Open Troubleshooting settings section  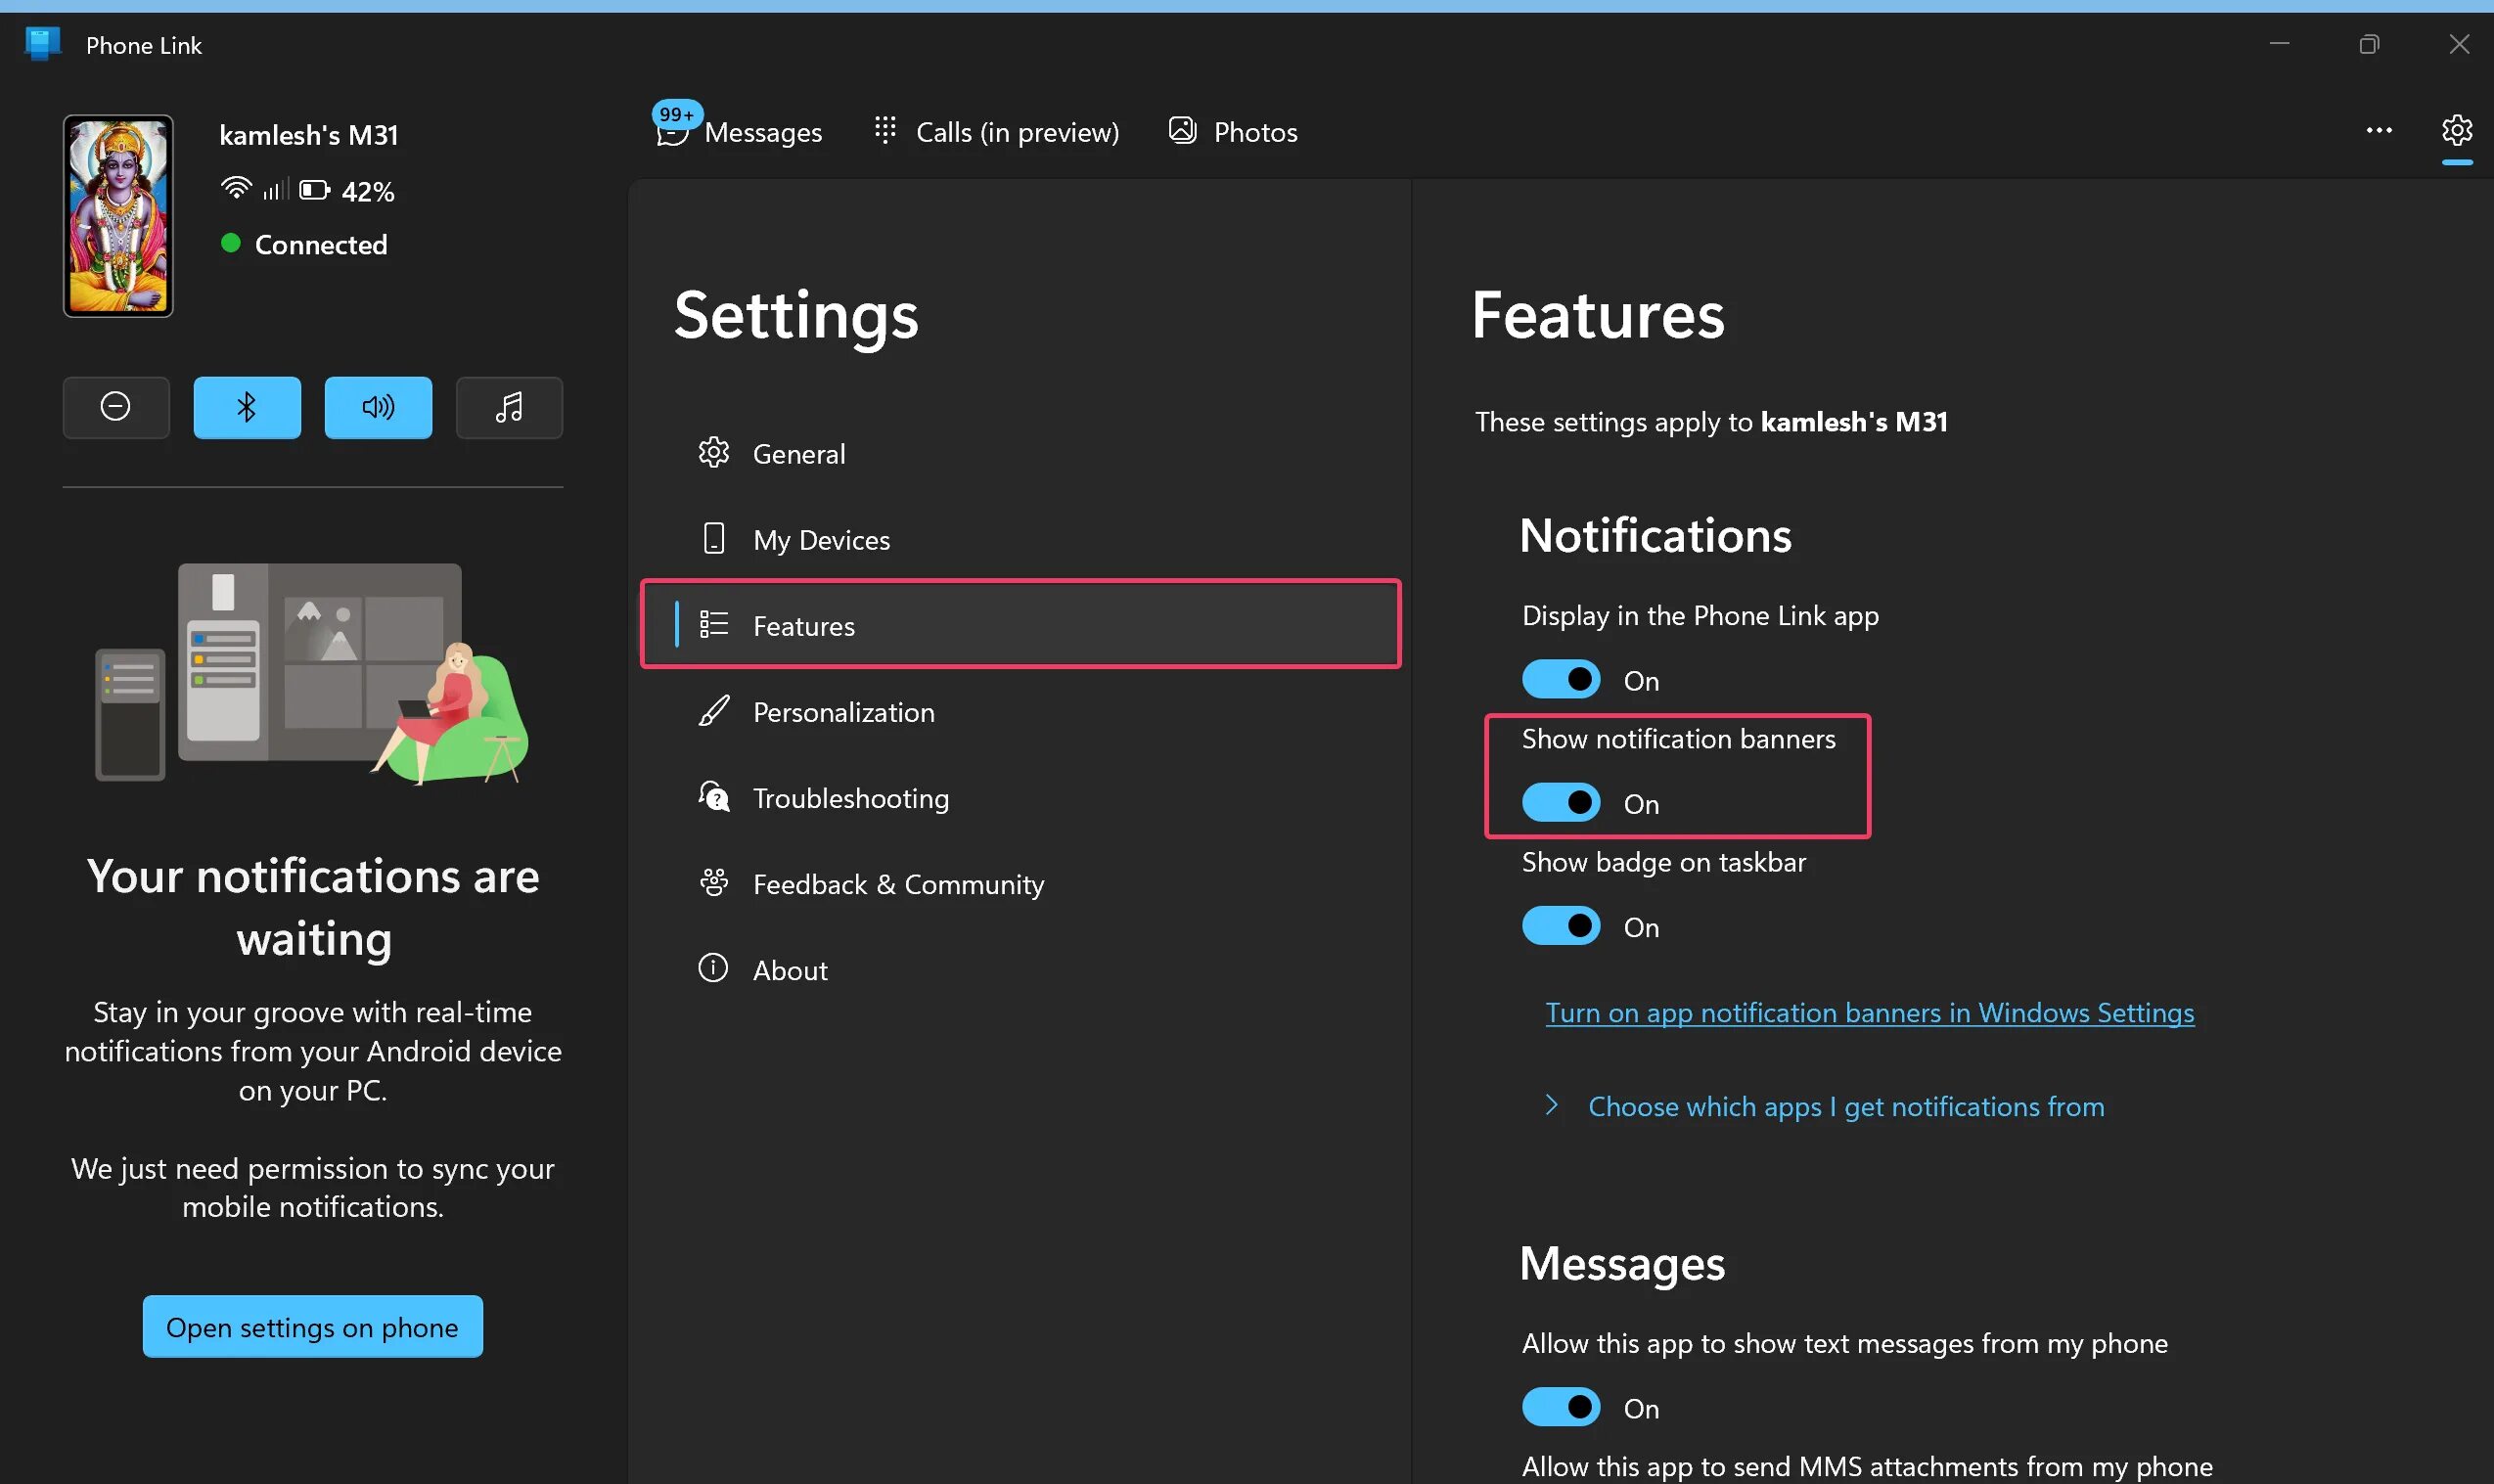850,798
